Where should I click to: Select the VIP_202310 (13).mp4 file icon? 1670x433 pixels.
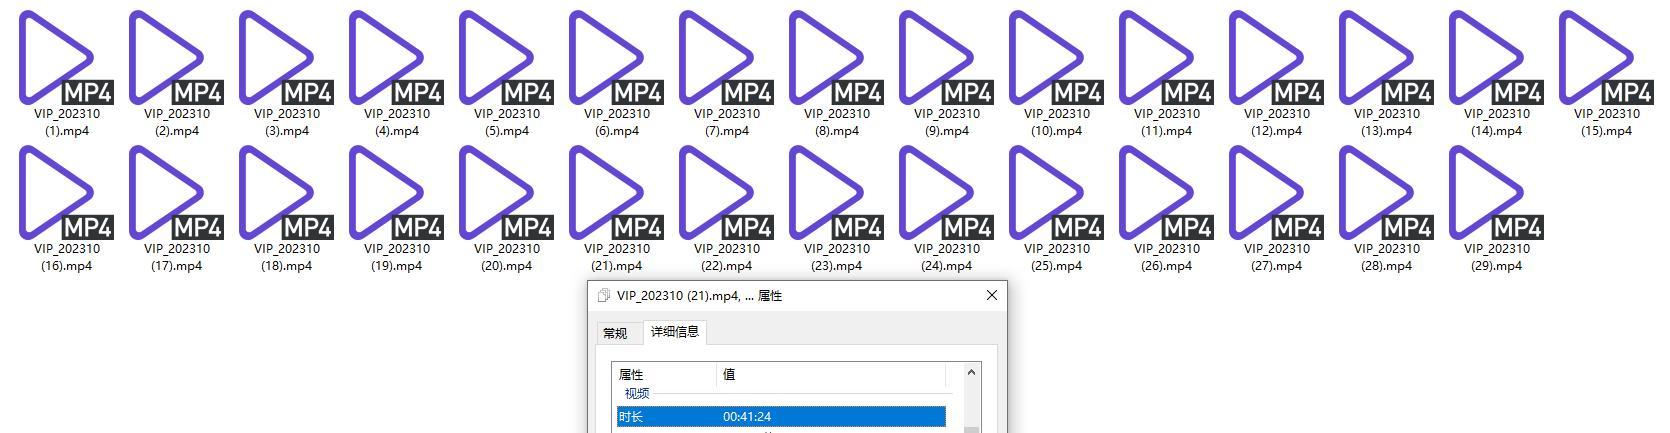[x=1386, y=58]
